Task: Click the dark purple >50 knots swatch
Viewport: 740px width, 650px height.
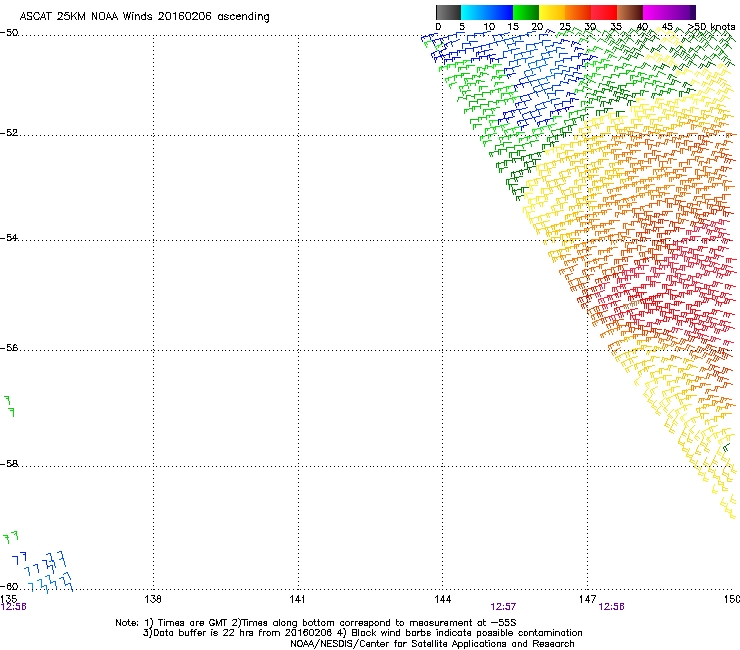Action: 693,12
